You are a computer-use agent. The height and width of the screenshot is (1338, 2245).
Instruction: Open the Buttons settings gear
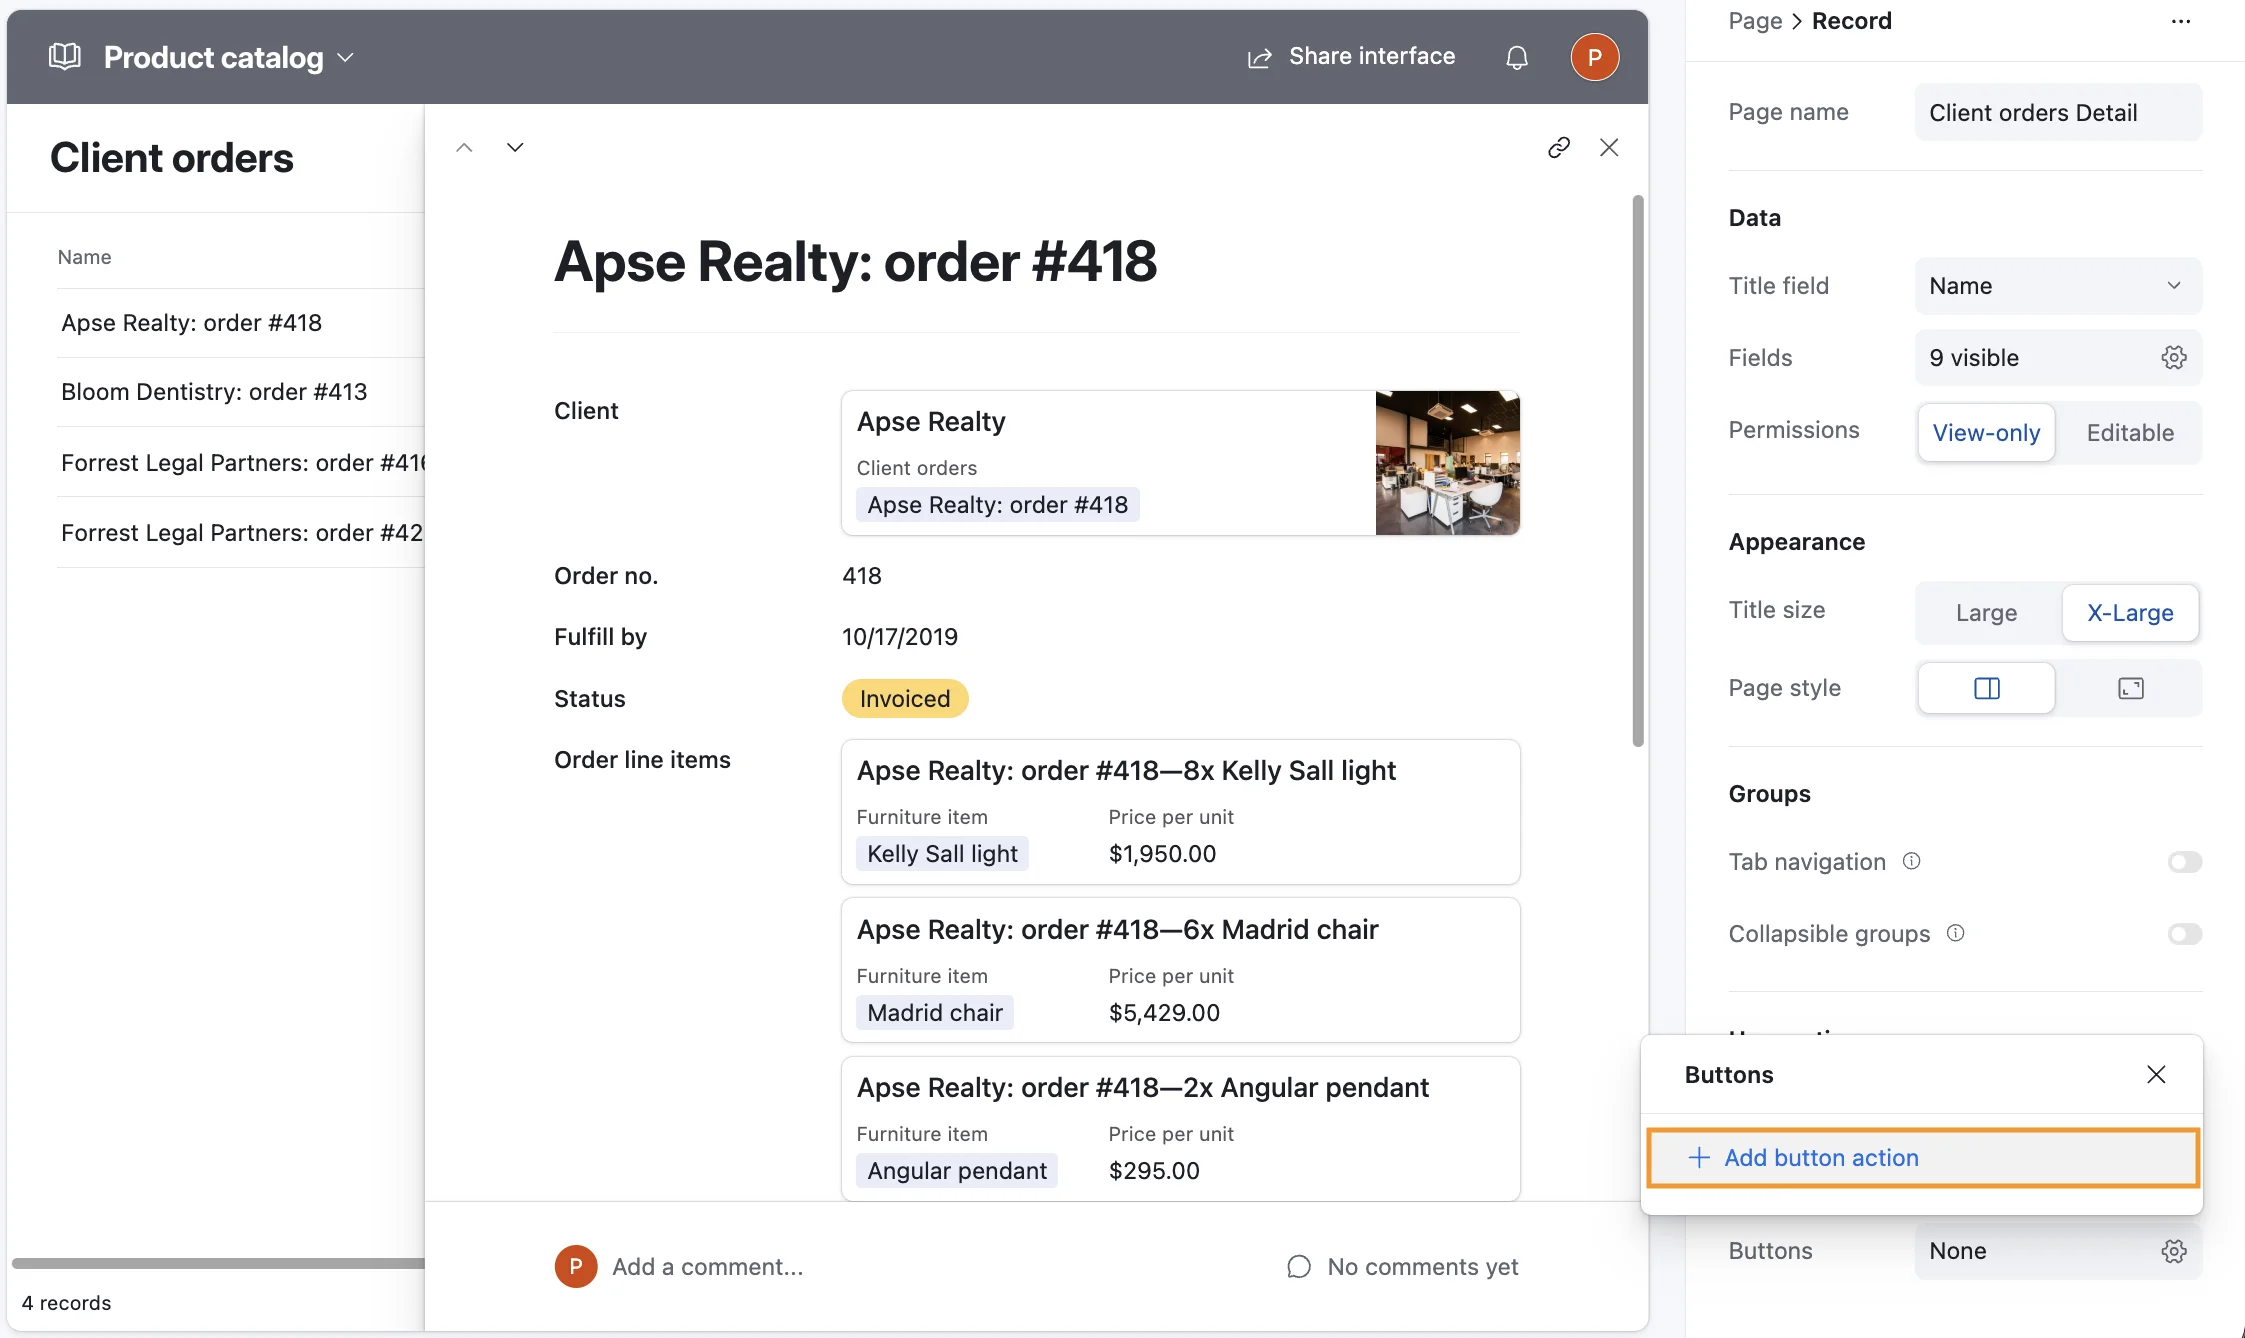click(x=2175, y=1251)
